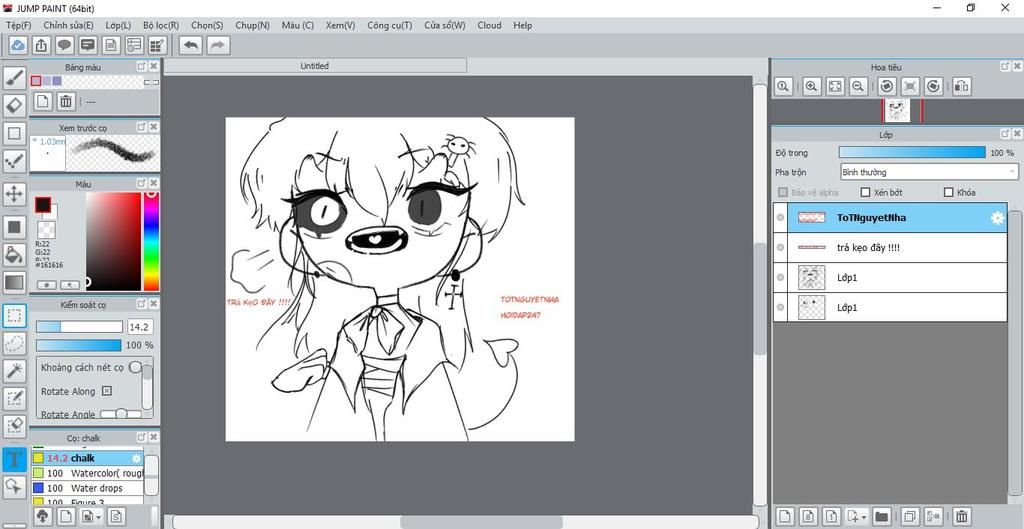Image resolution: width=1024 pixels, height=529 pixels.
Task: Open the Chỉnh sửa(E) menu
Action: 69,25
